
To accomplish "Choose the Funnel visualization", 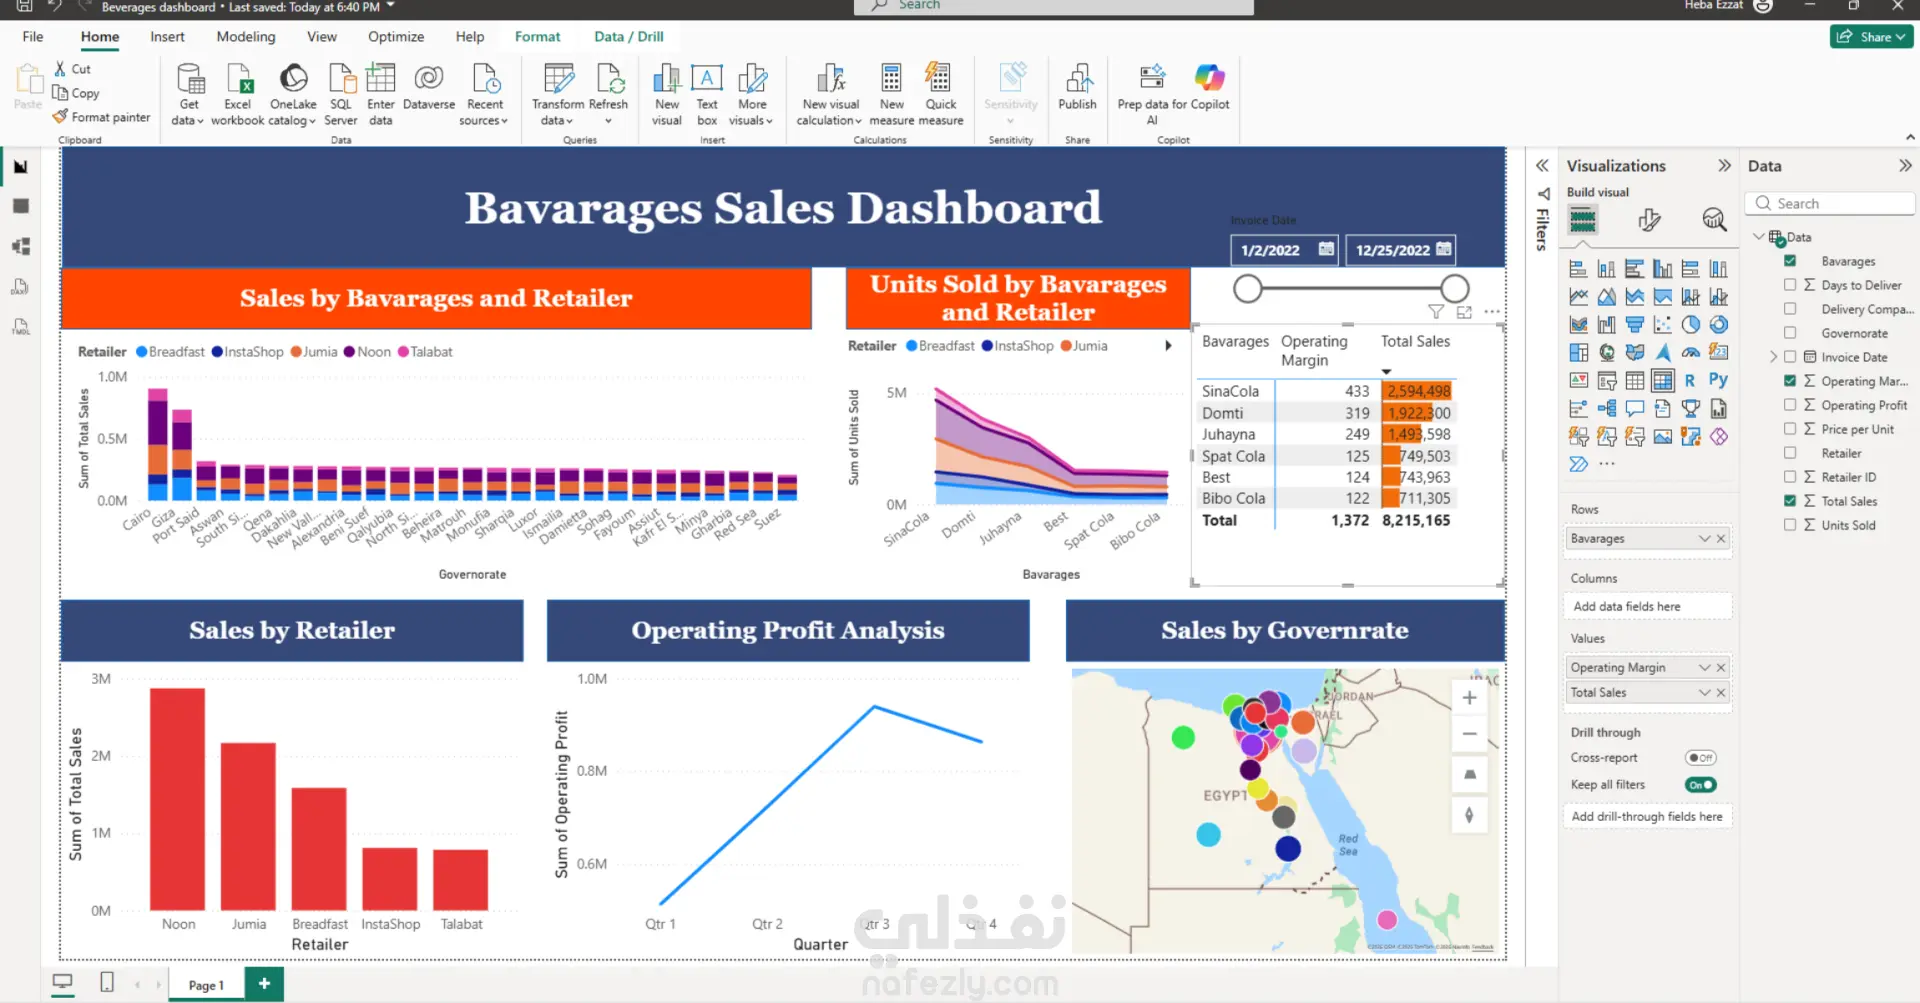I will pyautogui.click(x=1635, y=325).
